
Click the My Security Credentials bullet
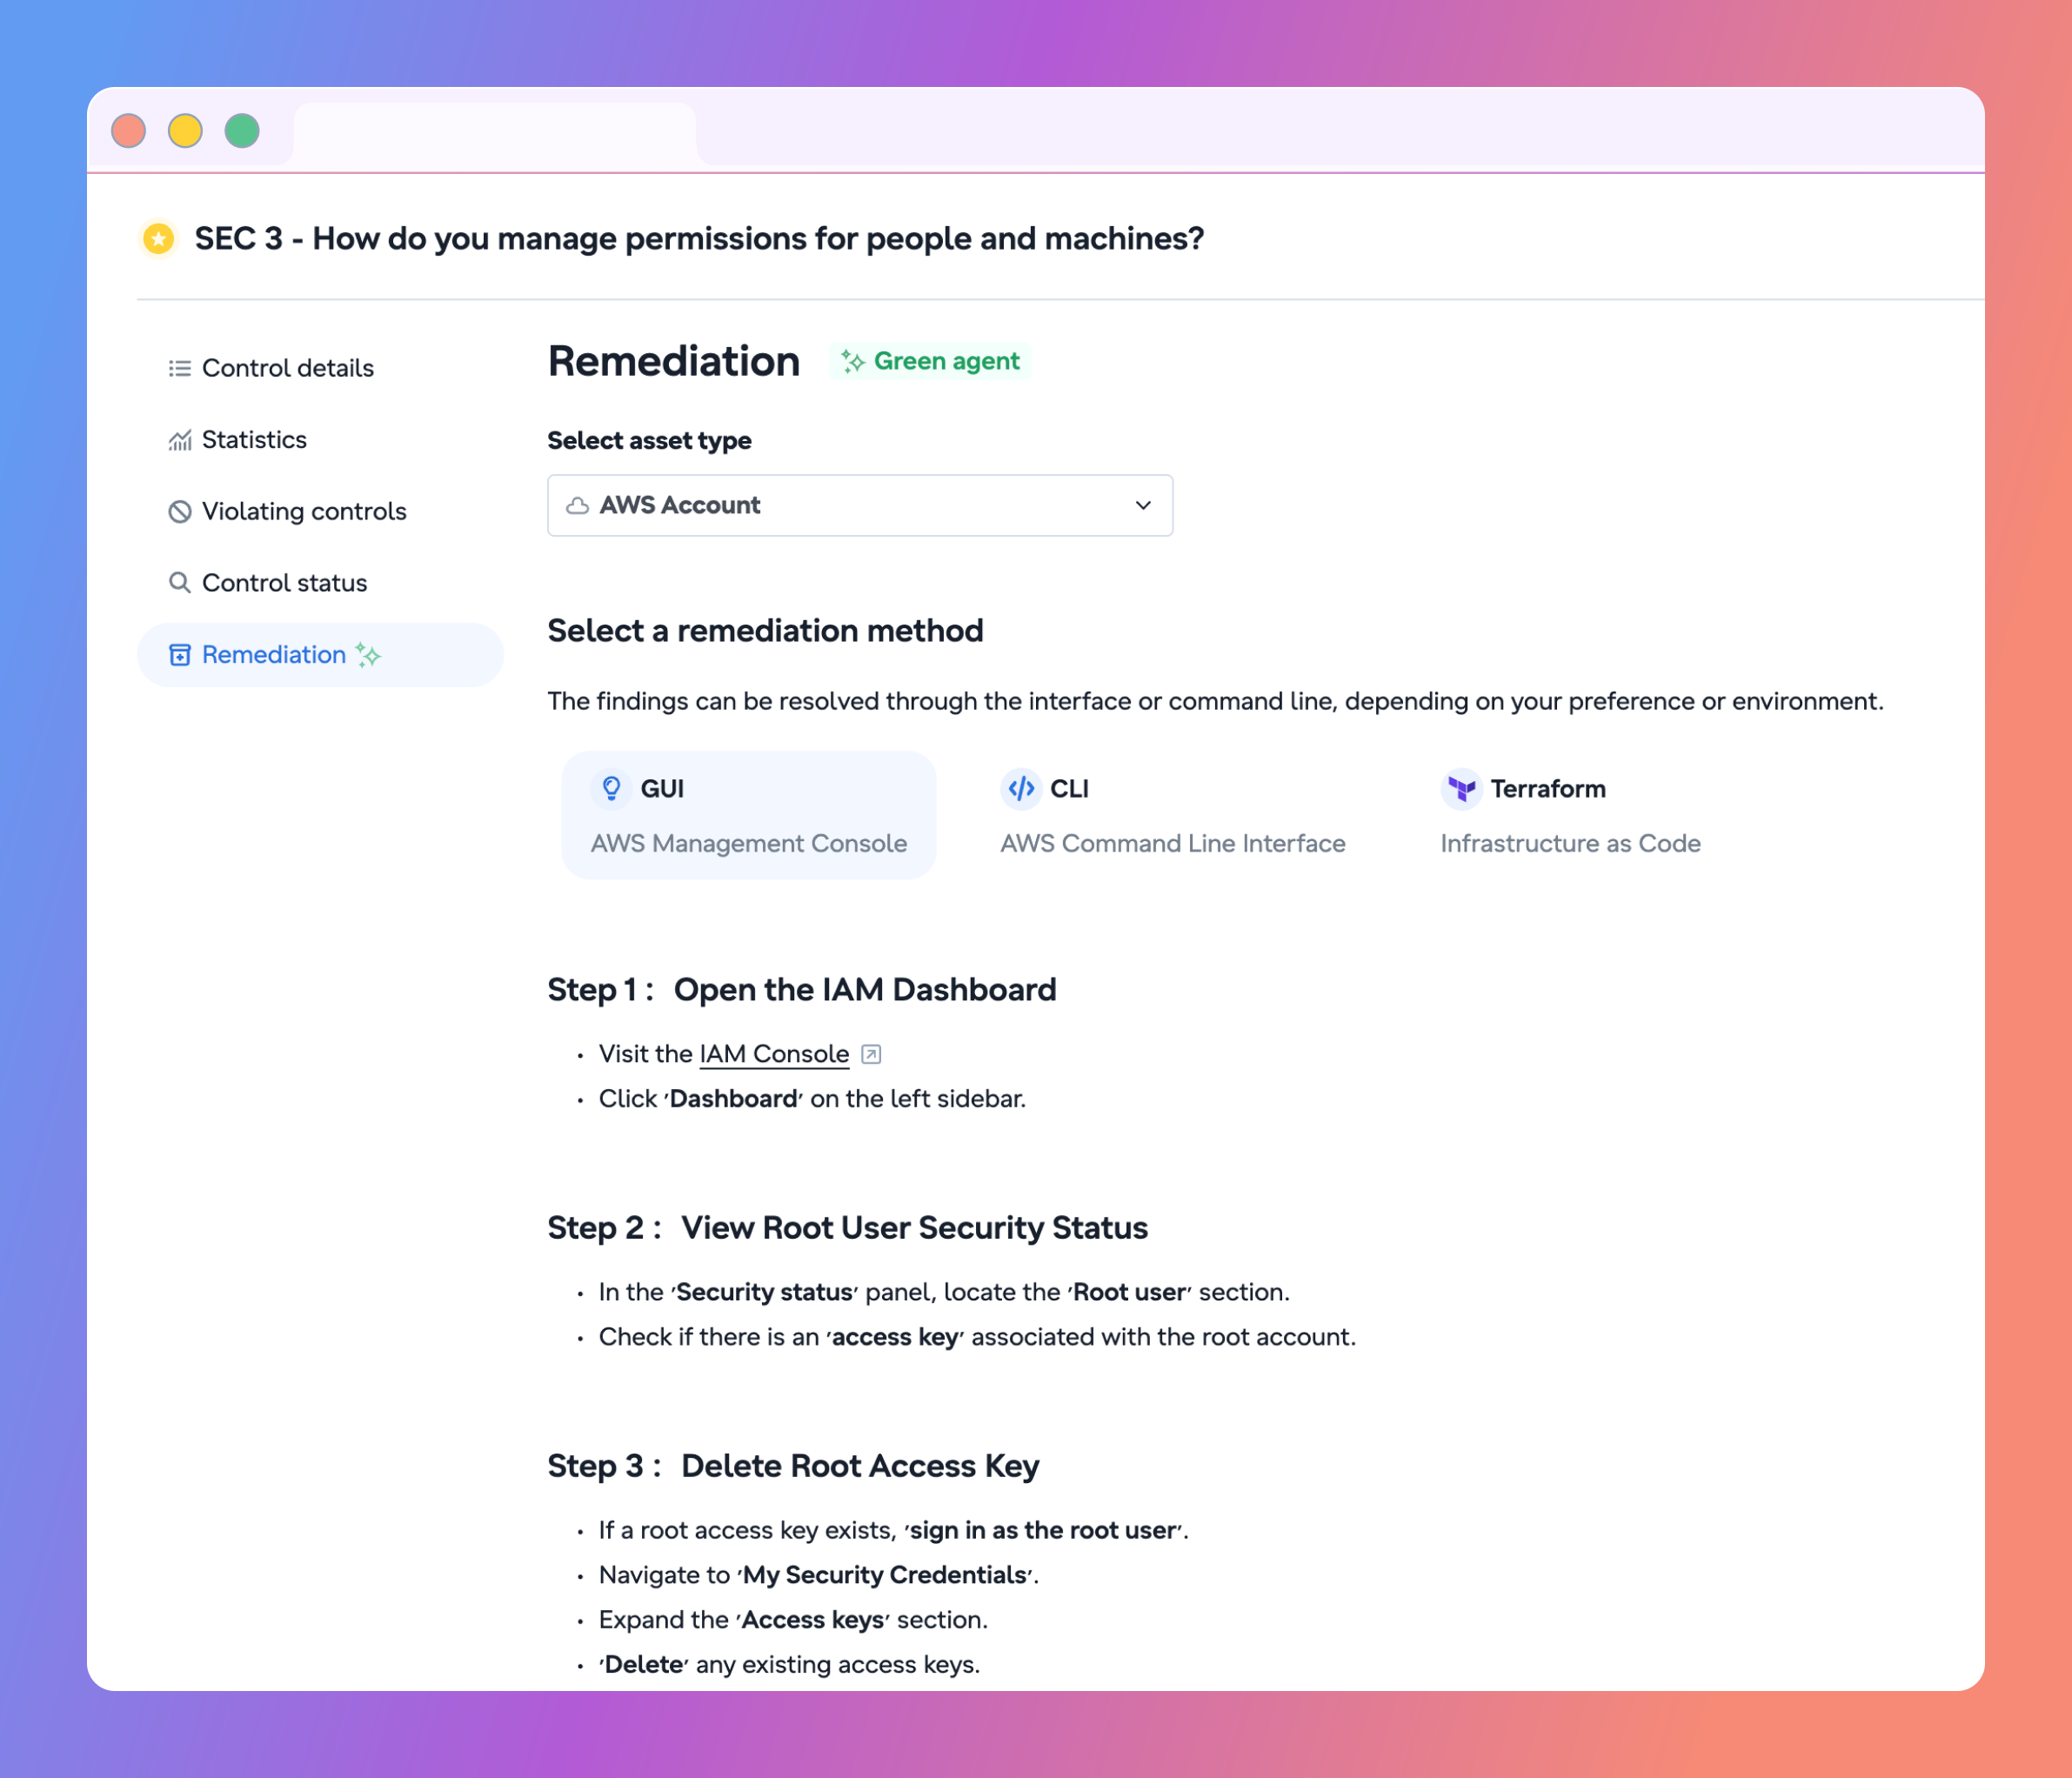click(x=819, y=1576)
